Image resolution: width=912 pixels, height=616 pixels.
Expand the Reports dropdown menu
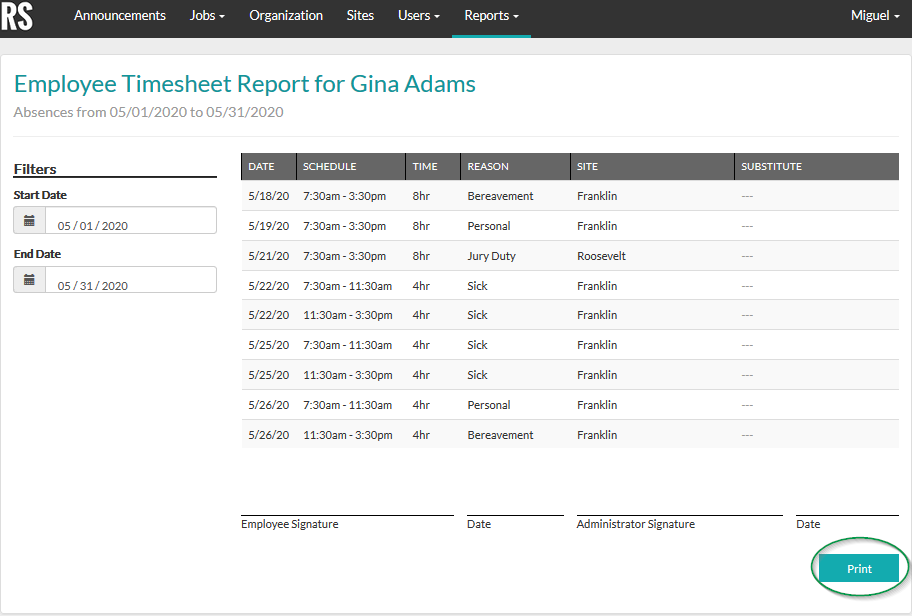tap(490, 16)
